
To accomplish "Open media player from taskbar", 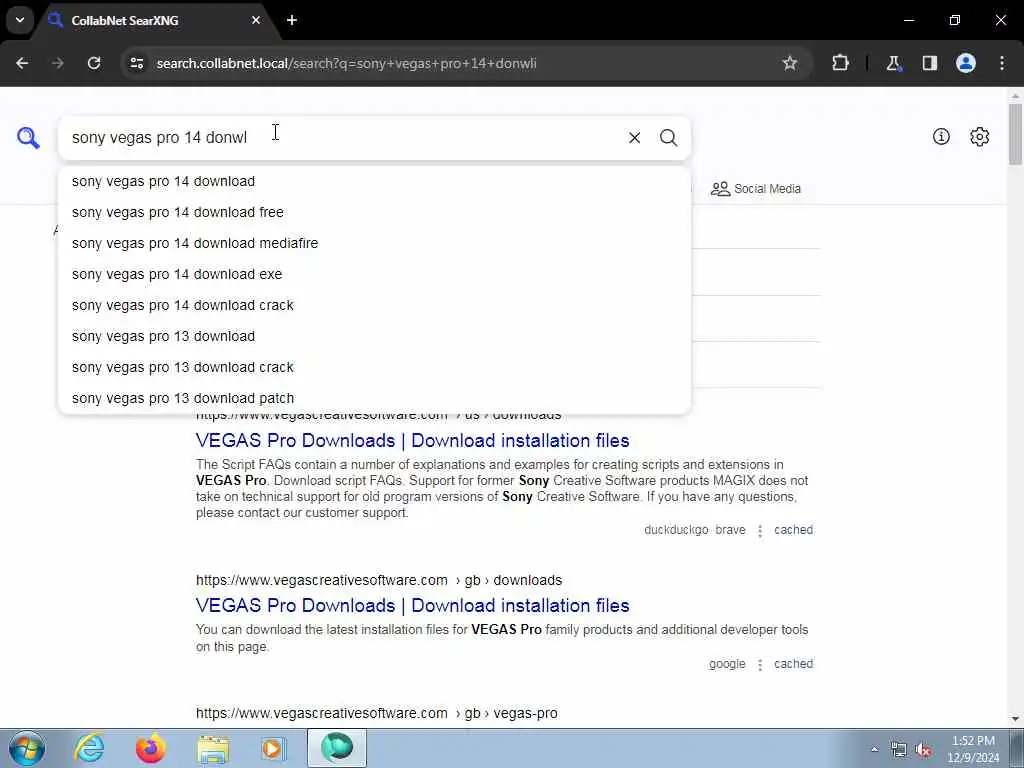I will tap(273, 749).
